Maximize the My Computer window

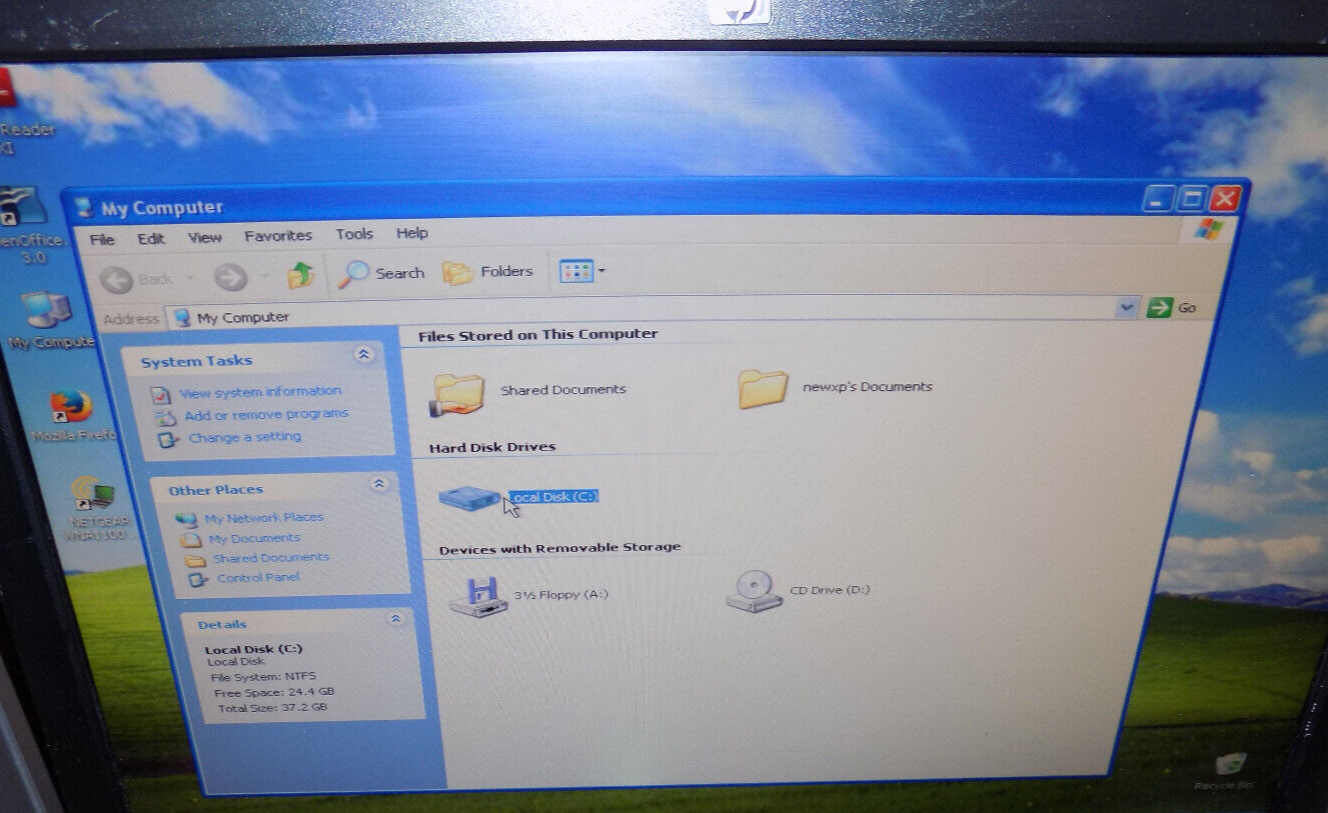pos(1191,198)
